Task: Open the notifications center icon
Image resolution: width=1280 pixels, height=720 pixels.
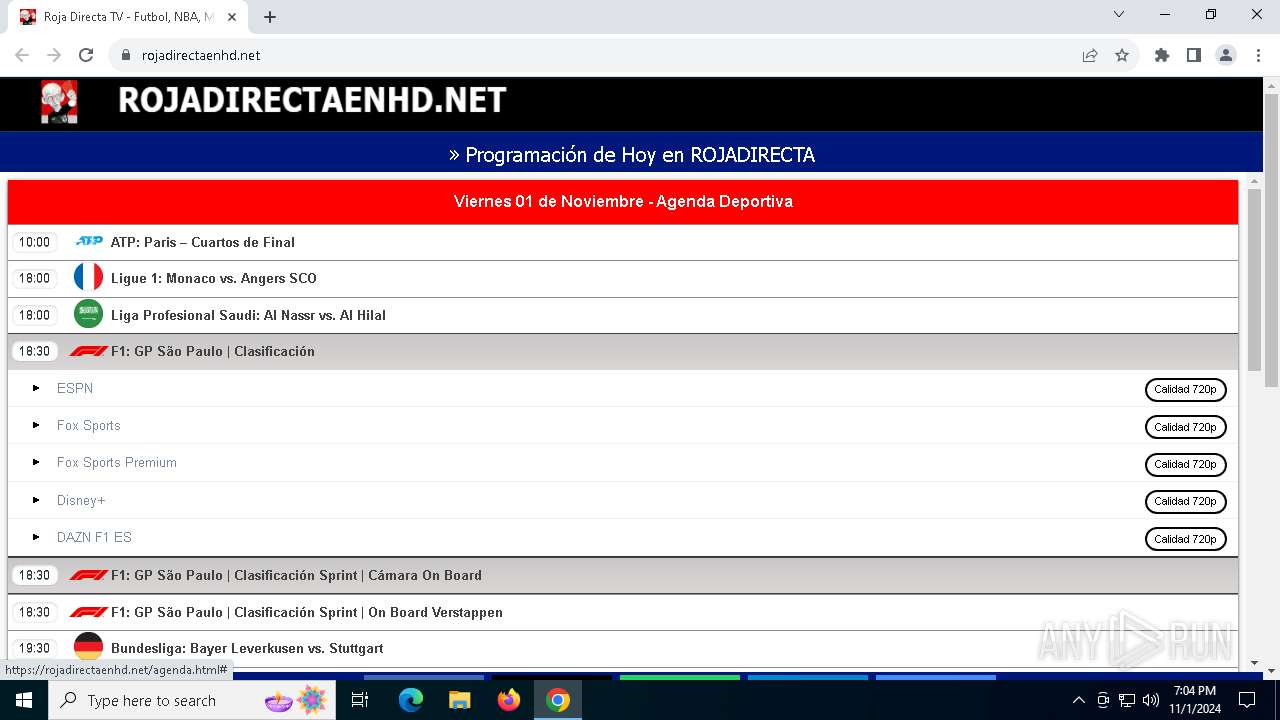Action: [x=1247, y=700]
